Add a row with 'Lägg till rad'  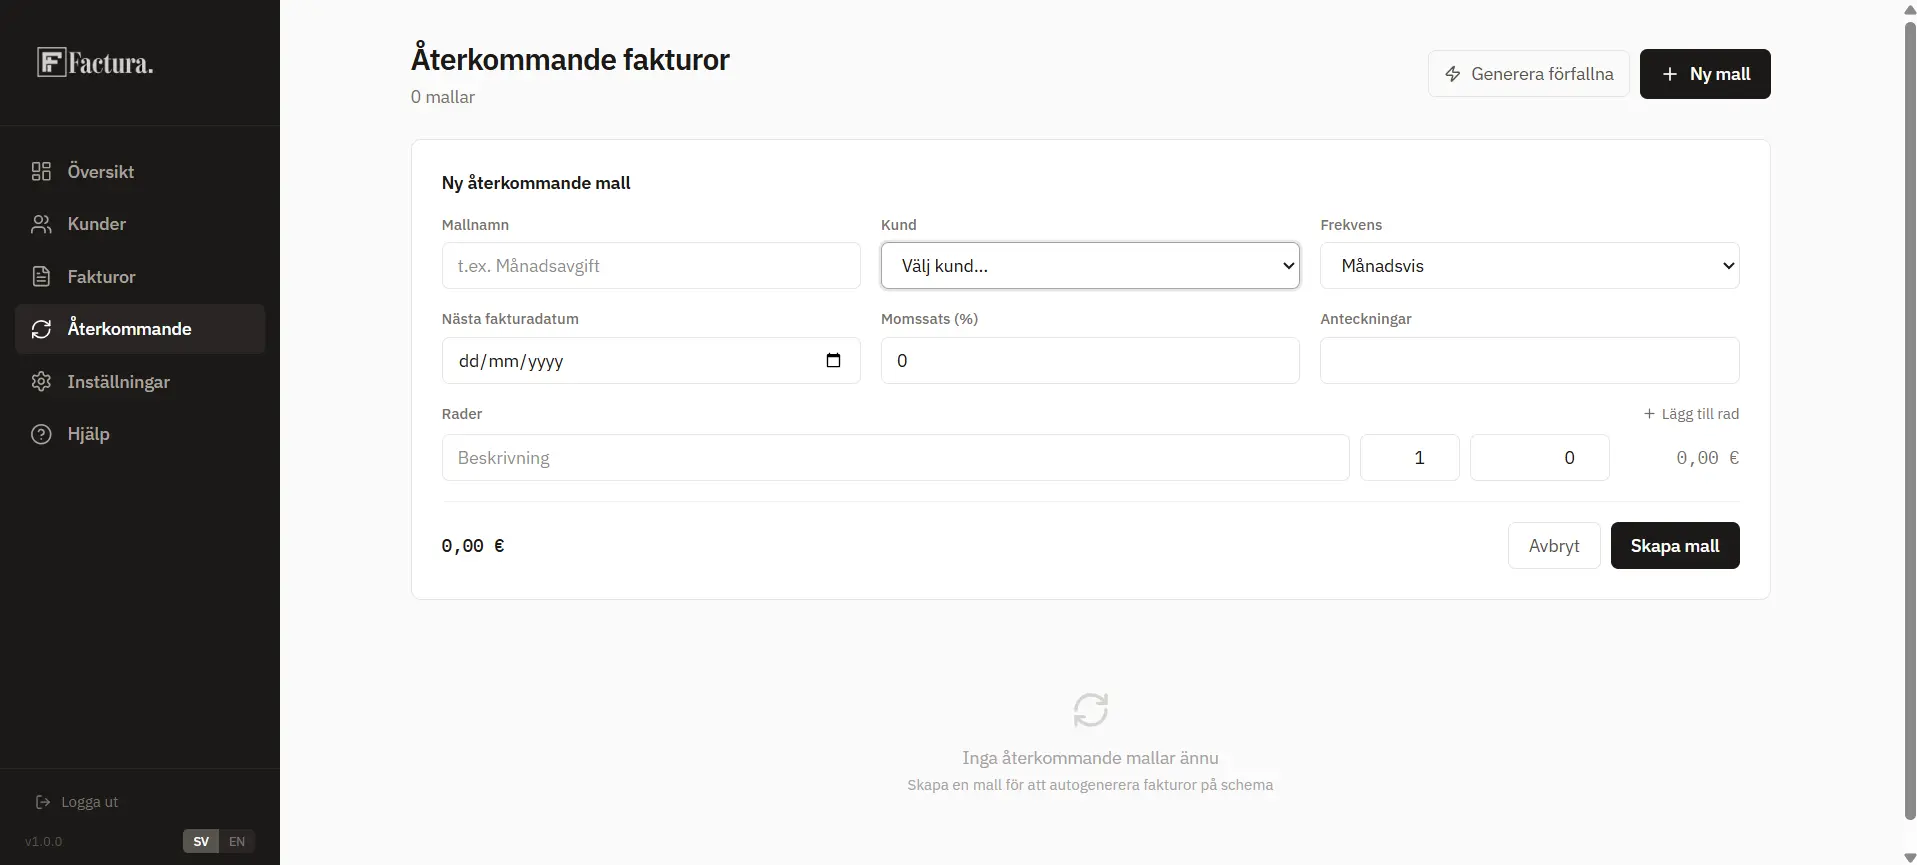coord(1691,414)
